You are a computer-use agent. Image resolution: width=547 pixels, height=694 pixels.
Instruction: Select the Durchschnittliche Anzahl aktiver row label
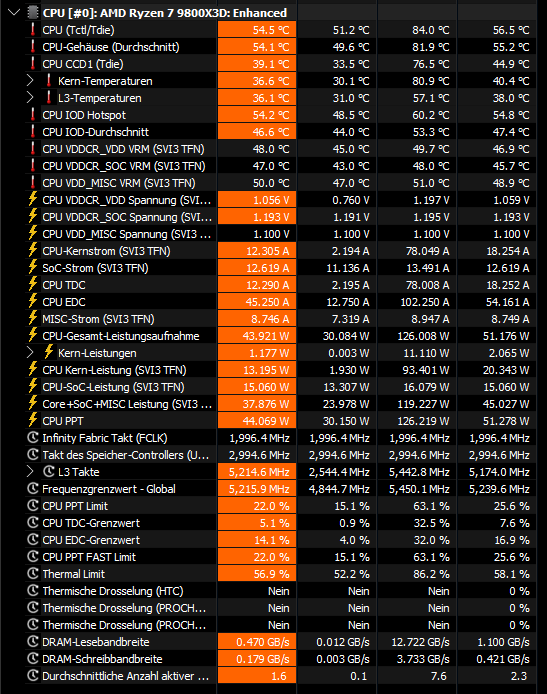126,676
